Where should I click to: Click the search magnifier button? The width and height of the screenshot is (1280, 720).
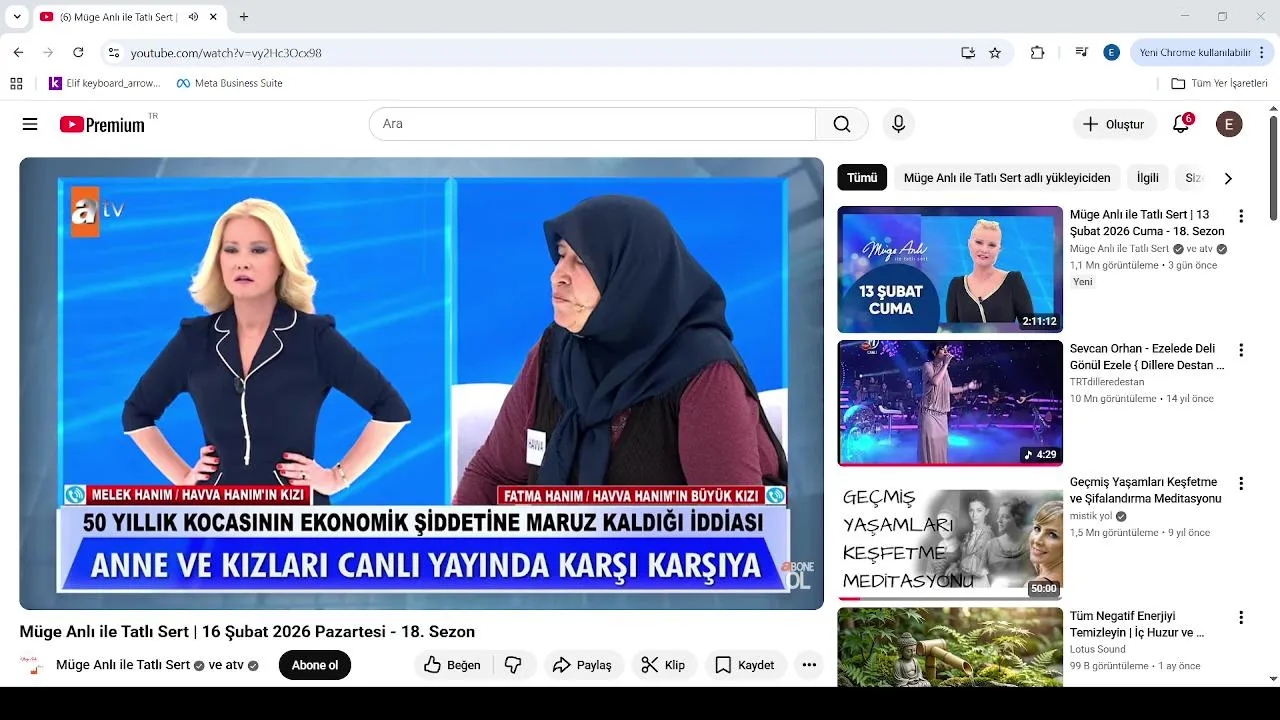click(x=842, y=124)
